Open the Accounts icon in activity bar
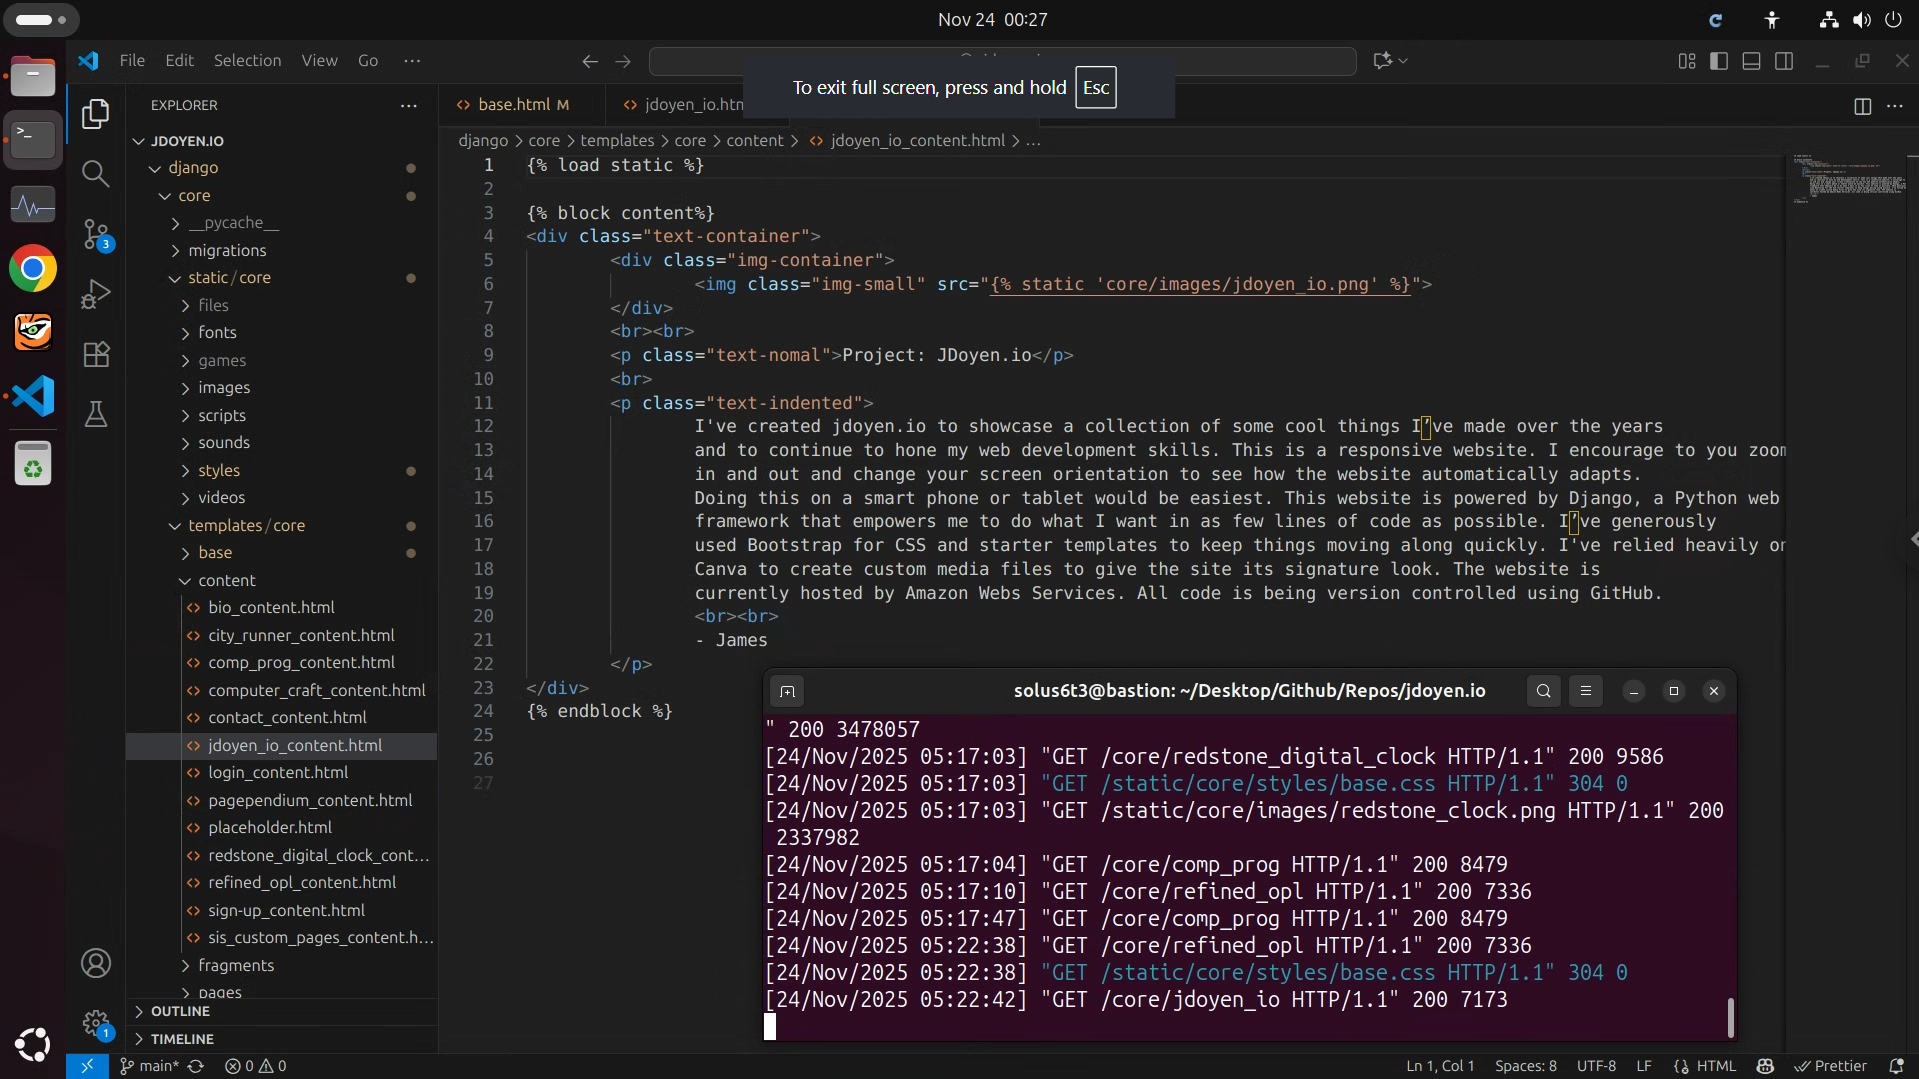The image size is (1919, 1079). [96, 963]
